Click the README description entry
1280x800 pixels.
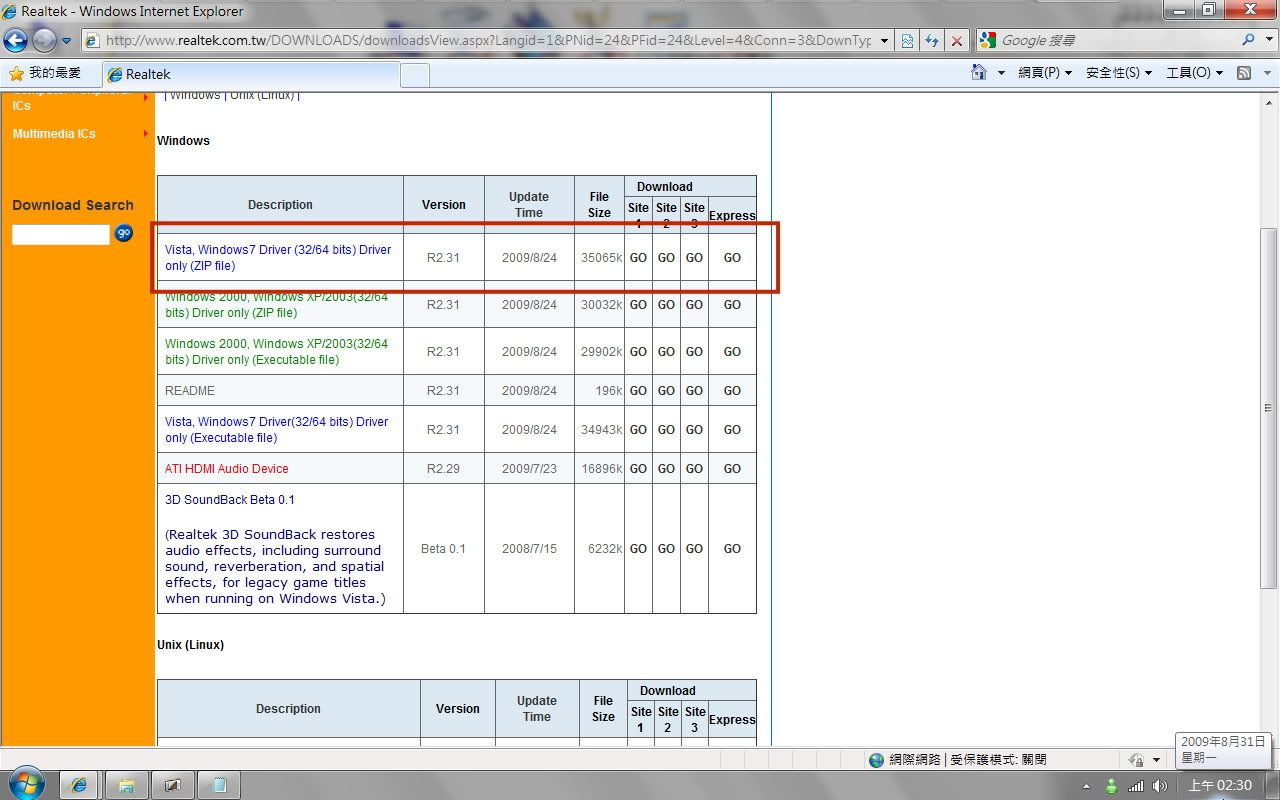pyautogui.click(x=190, y=391)
